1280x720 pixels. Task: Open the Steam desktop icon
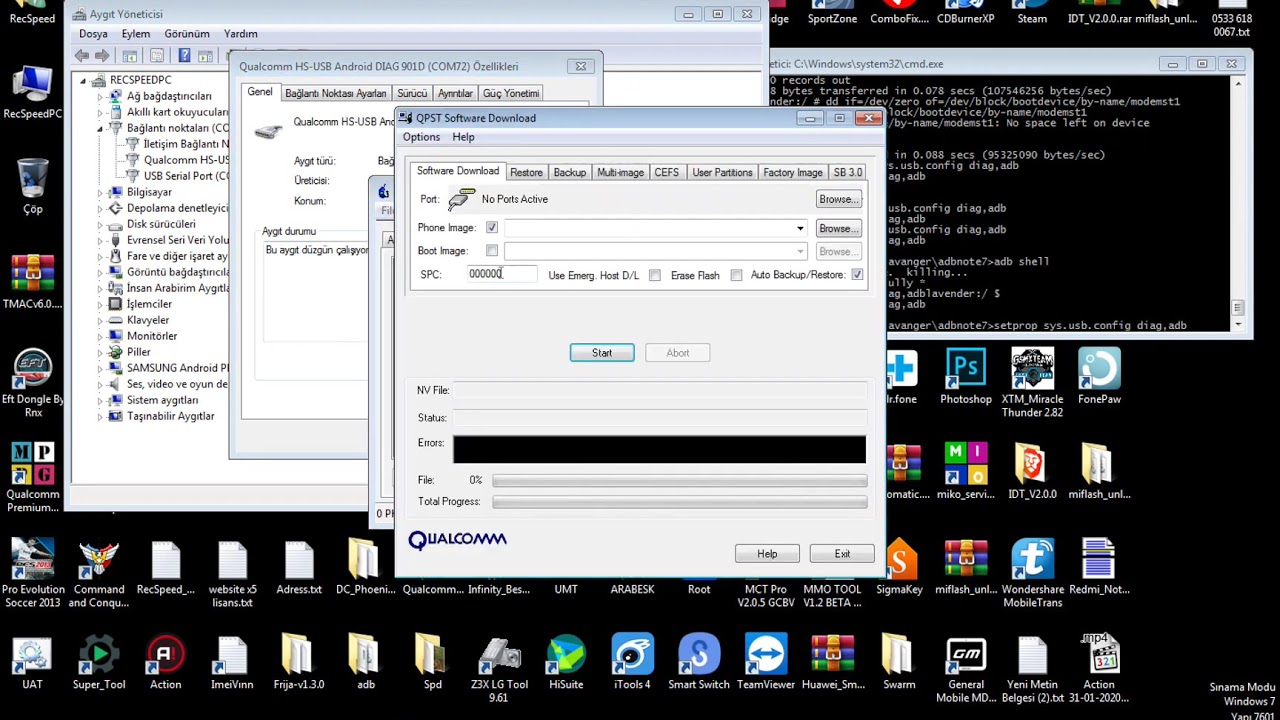coord(1032,13)
